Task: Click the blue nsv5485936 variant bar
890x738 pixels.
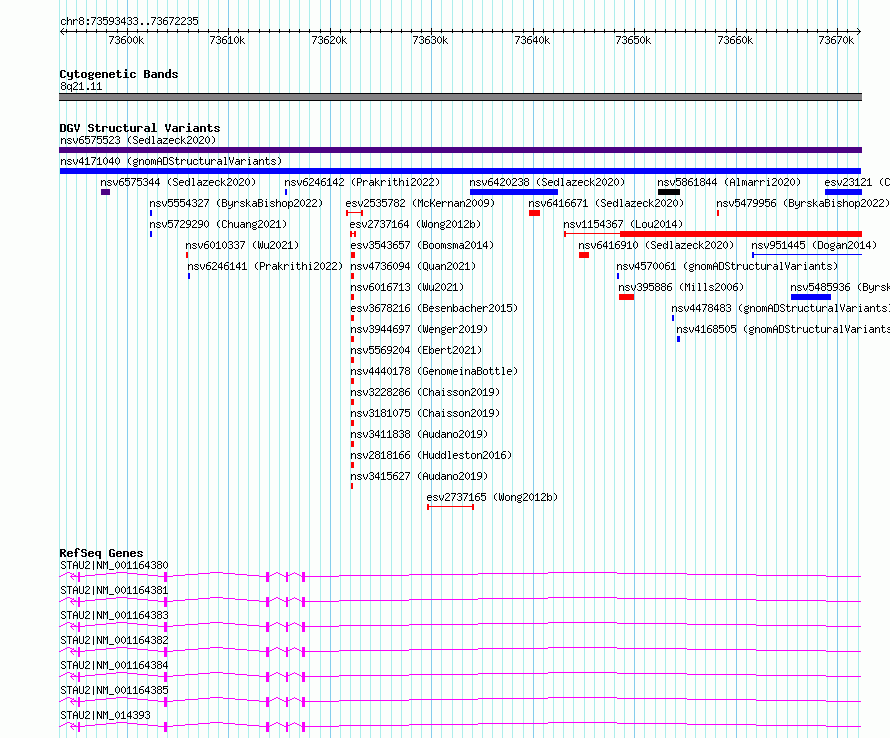Action: (x=811, y=297)
